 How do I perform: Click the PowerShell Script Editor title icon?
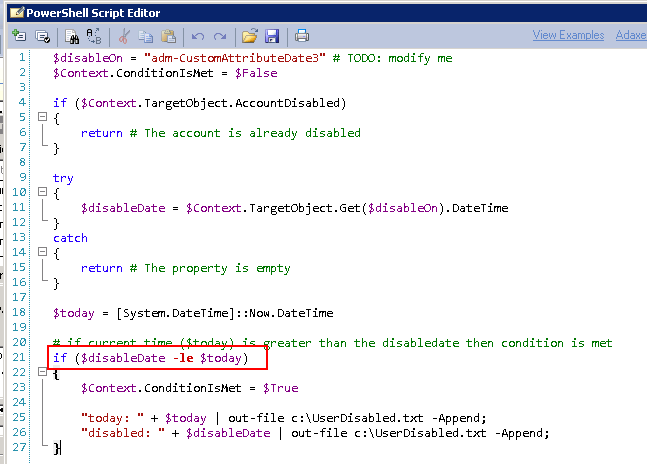pyautogui.click(x=17, y=13)
